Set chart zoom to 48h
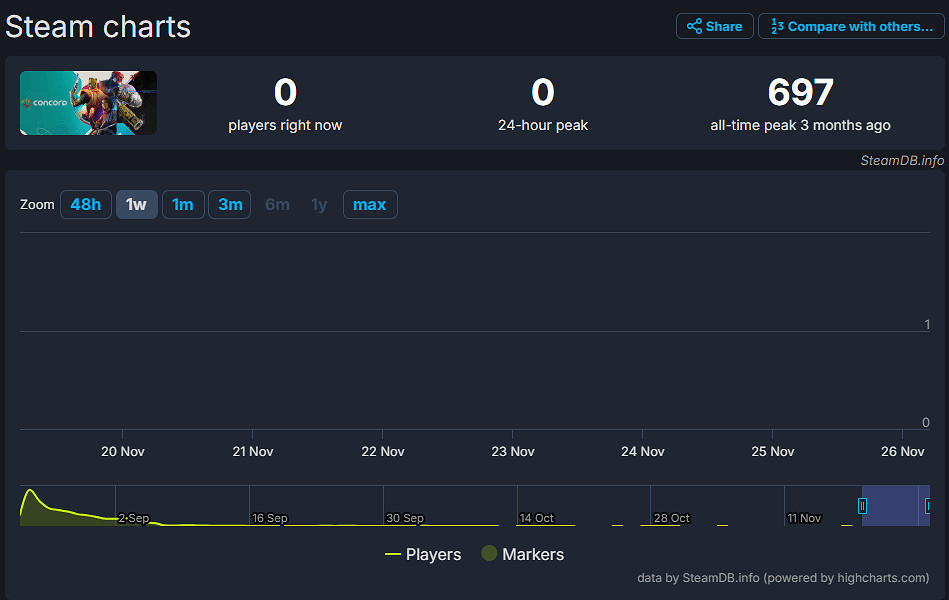 [x=86, y=205]
